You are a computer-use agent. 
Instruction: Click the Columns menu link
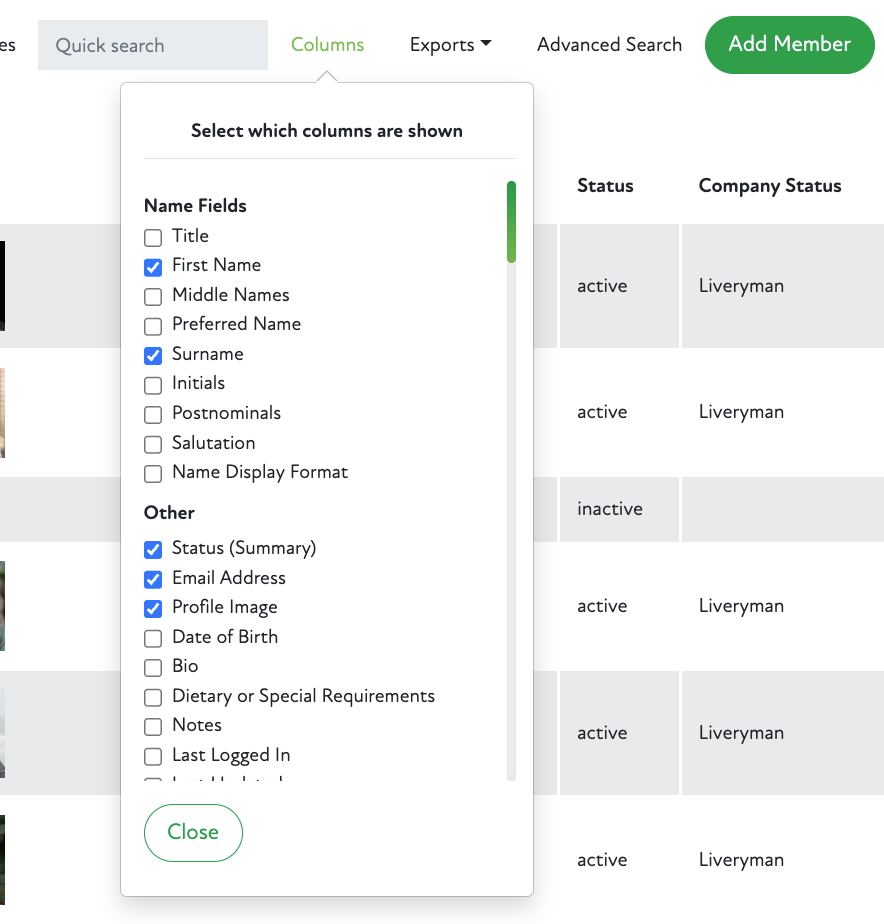pyautogui.click(x=327, y=45)
